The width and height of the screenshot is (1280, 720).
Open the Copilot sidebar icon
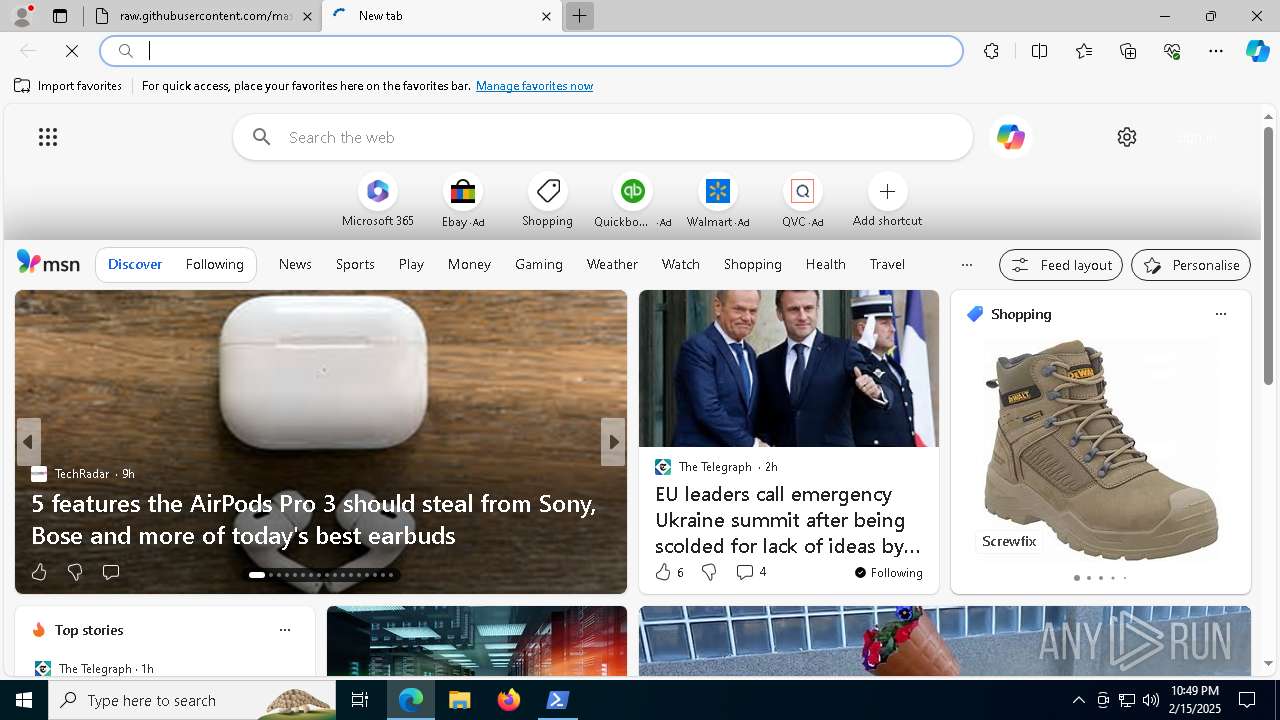[1257, 51]
